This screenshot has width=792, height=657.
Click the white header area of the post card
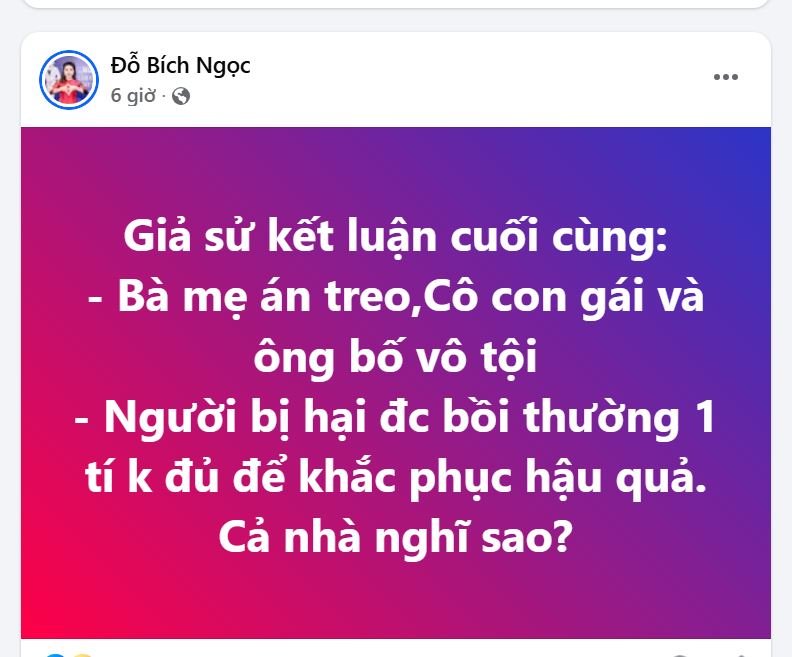[455, 78]
